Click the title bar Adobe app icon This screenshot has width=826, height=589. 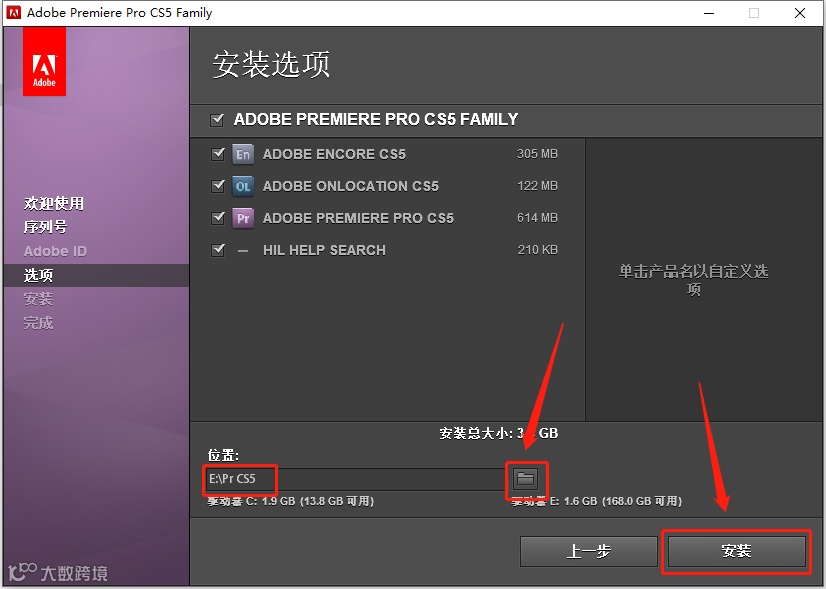[x=14, y=13]
